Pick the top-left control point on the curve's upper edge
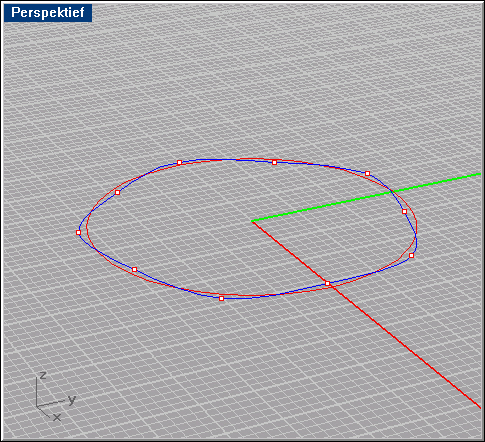This screenshot has width=485, height=442. coord(179,162)
